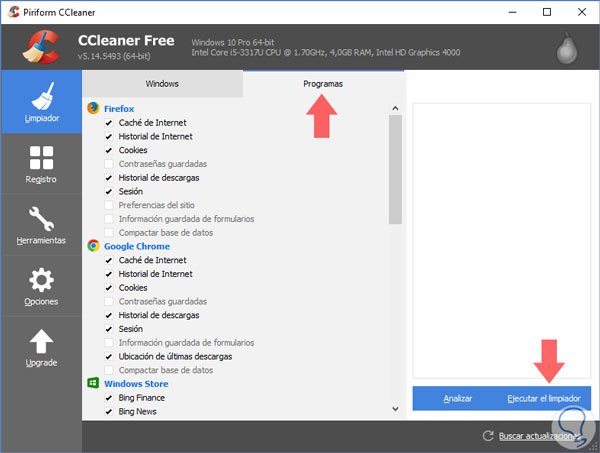This screenshot has width=600, height=453.
Task: Click the Firefox logo icon
Action: (x=93, y=108)
